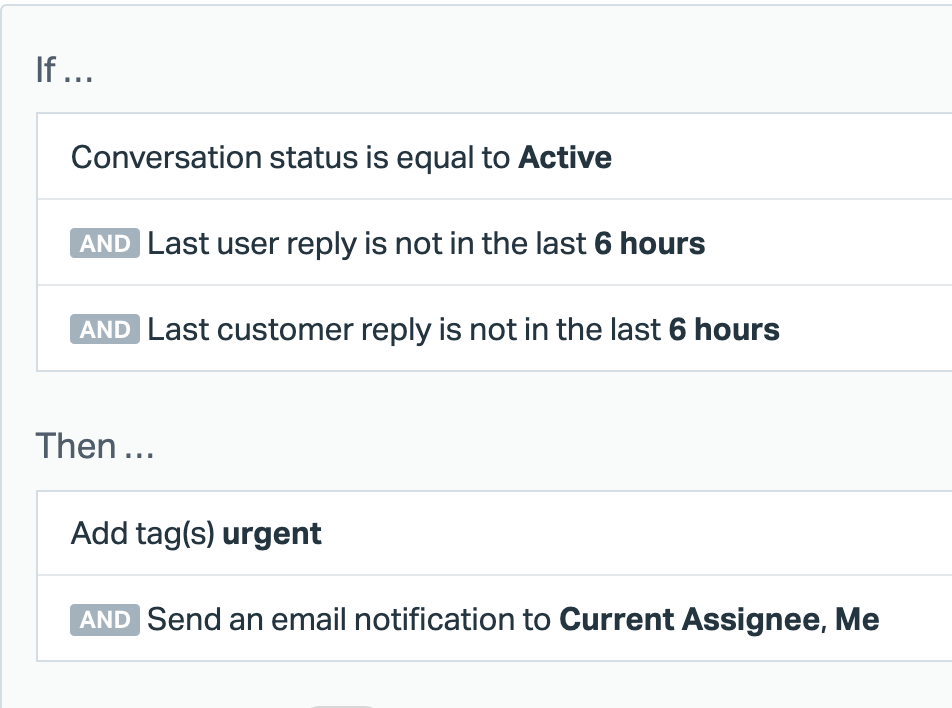The image size is (952, 708).
Task: Click the AND badge before Last user reply
Action: tap(105, 244)
